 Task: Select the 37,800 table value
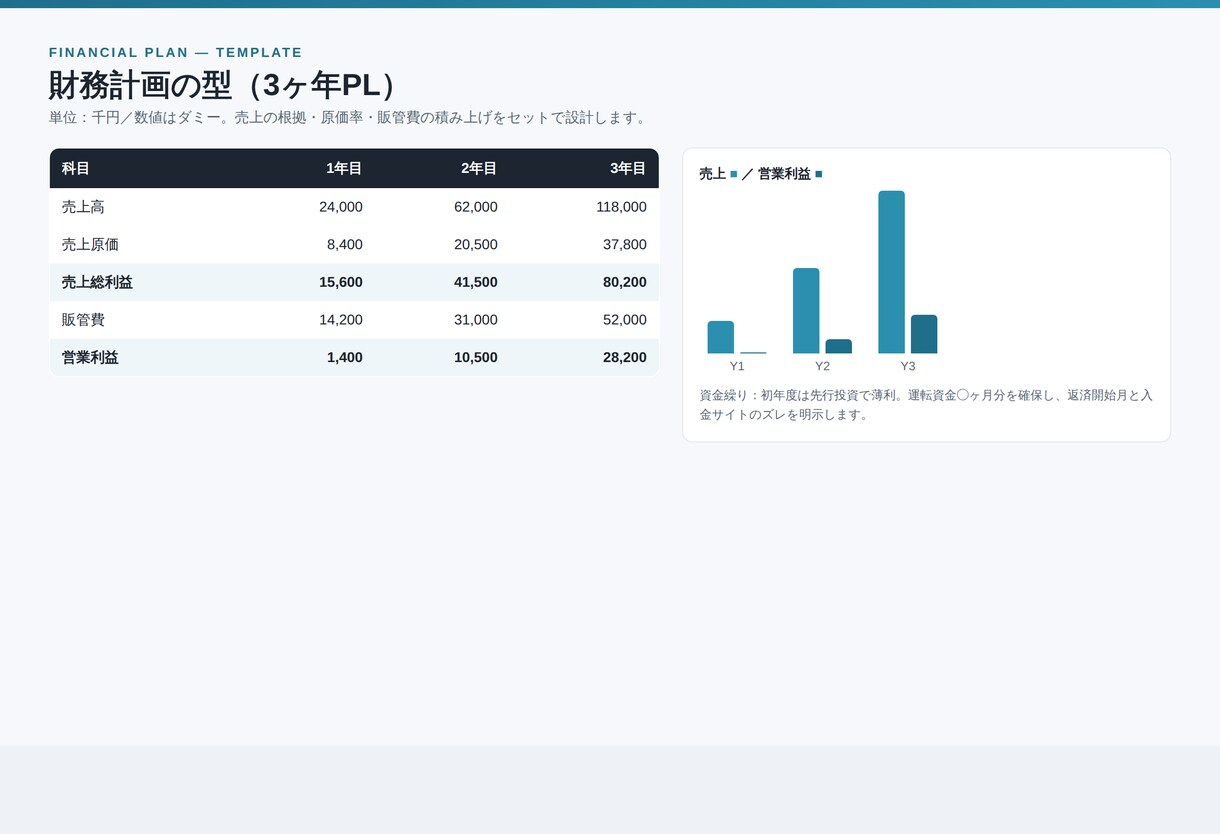pyautogui.click(x=625, y=244)
